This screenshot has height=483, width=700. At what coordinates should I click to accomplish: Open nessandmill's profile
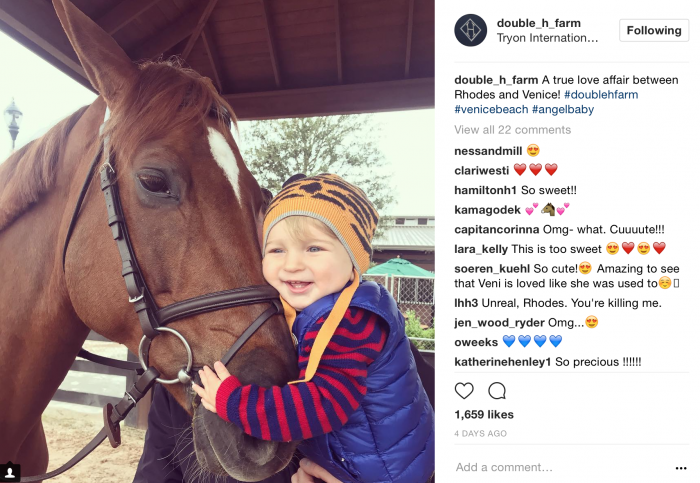click(488, 151)
